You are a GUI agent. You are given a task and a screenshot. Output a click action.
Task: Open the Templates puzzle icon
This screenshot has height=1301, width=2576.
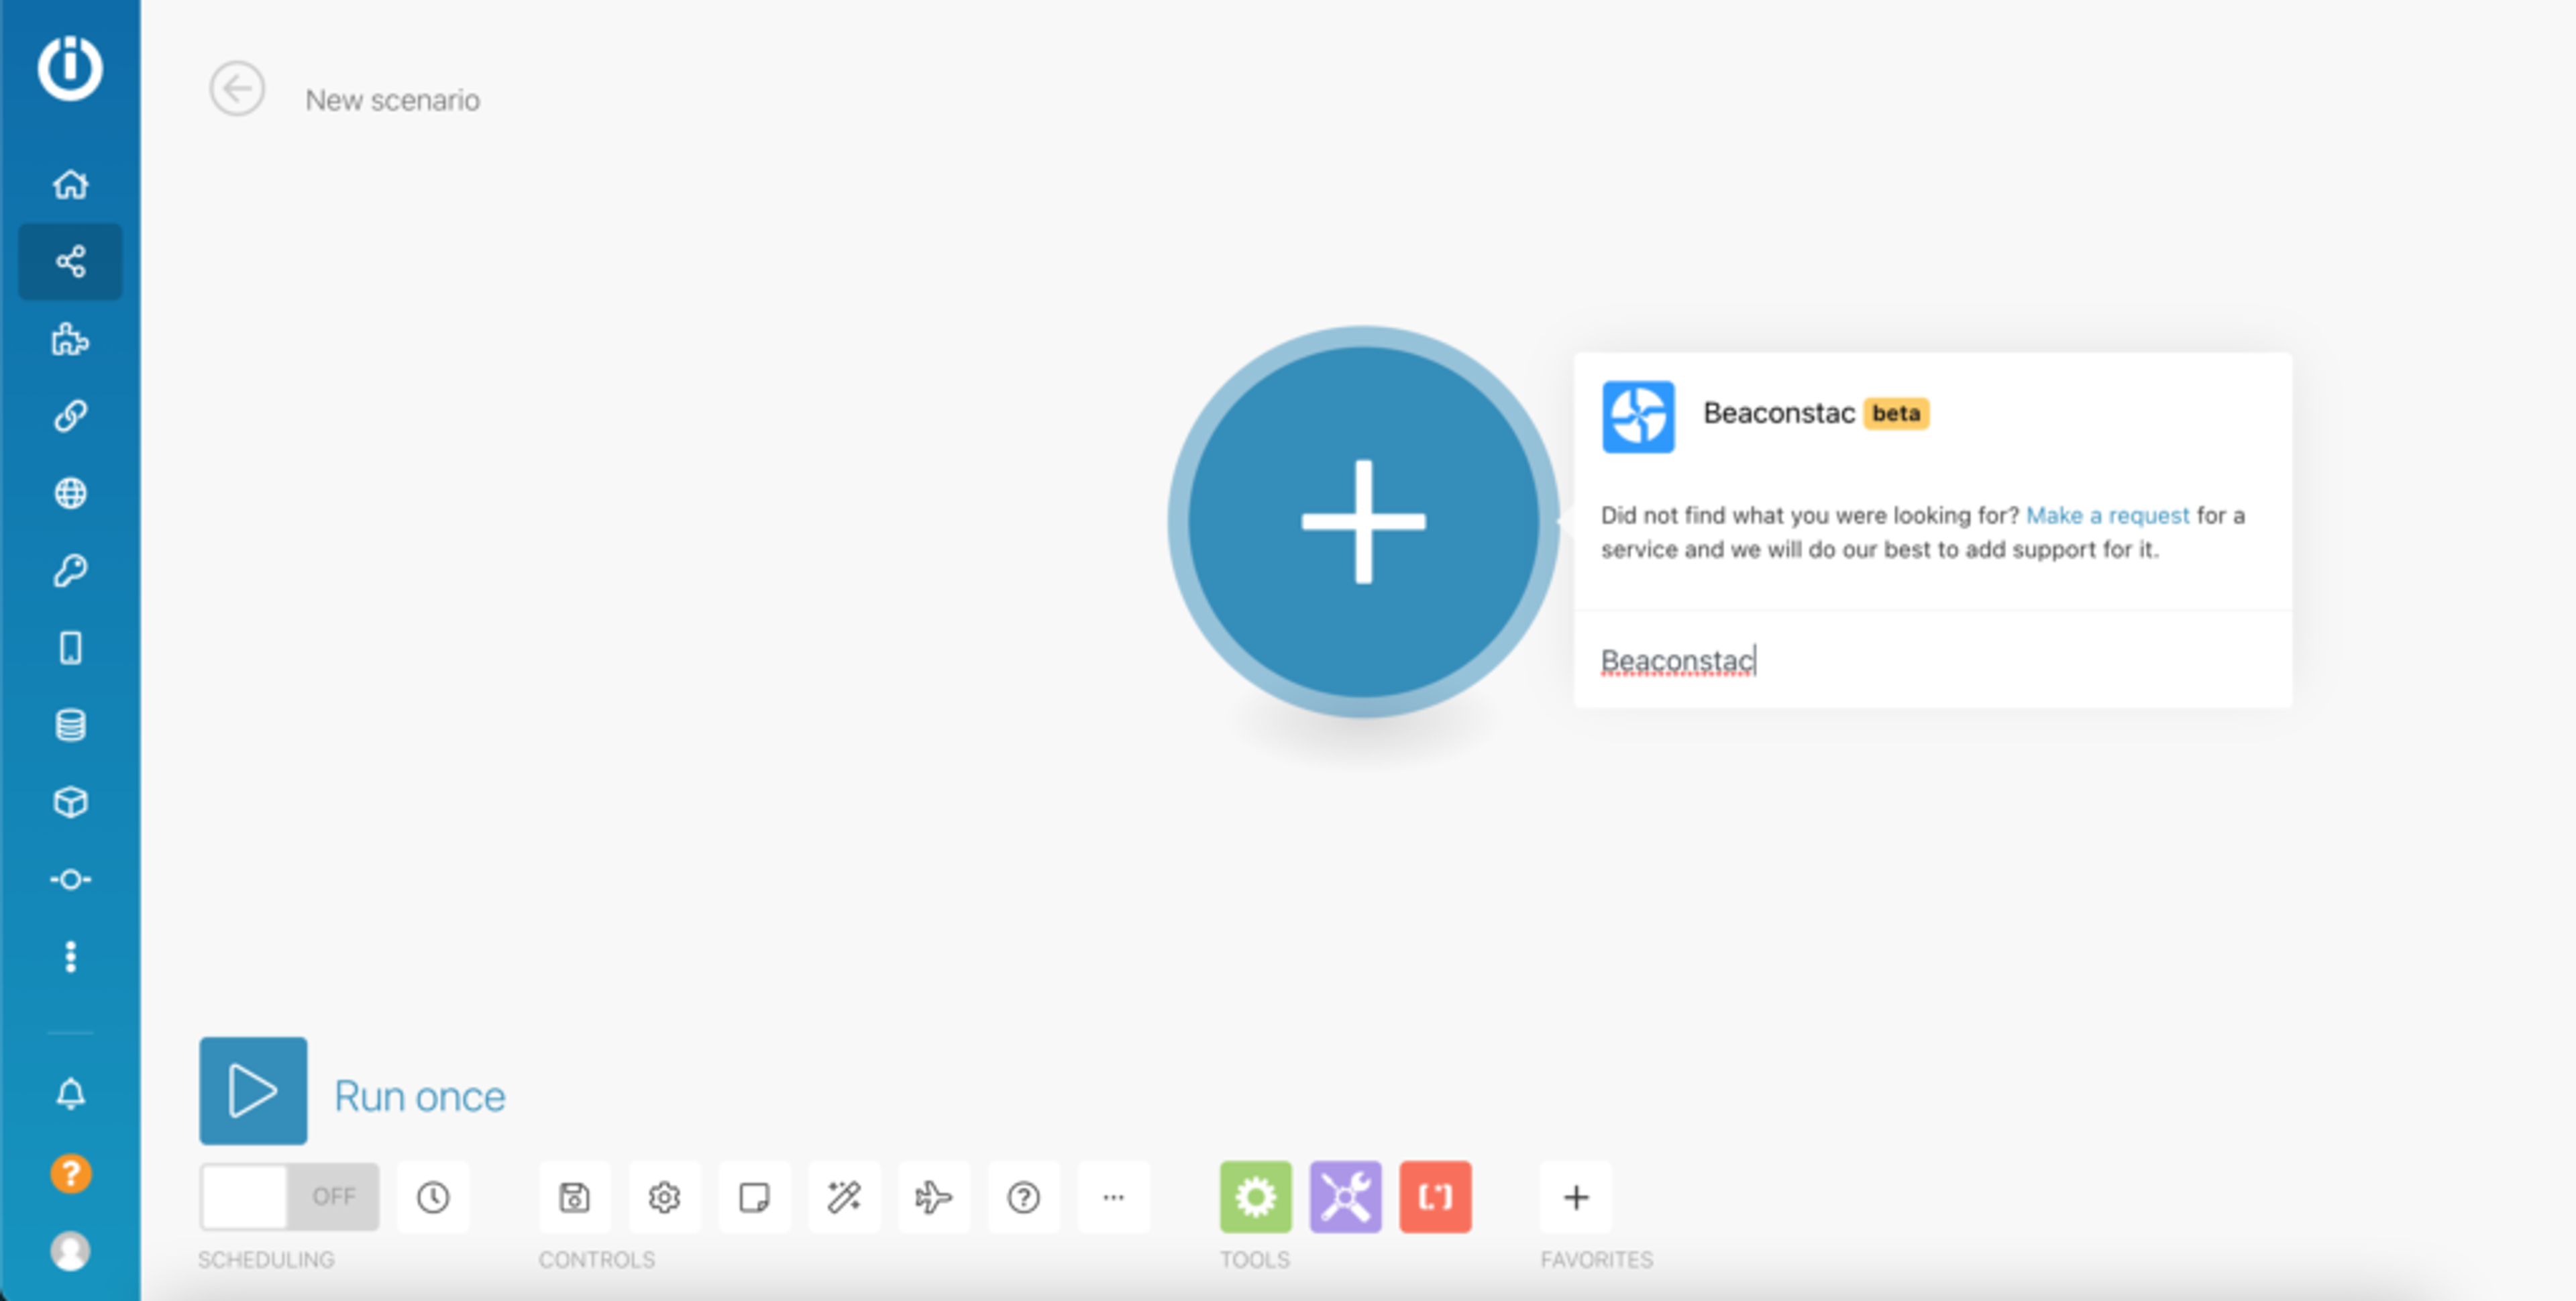point(70,339)
